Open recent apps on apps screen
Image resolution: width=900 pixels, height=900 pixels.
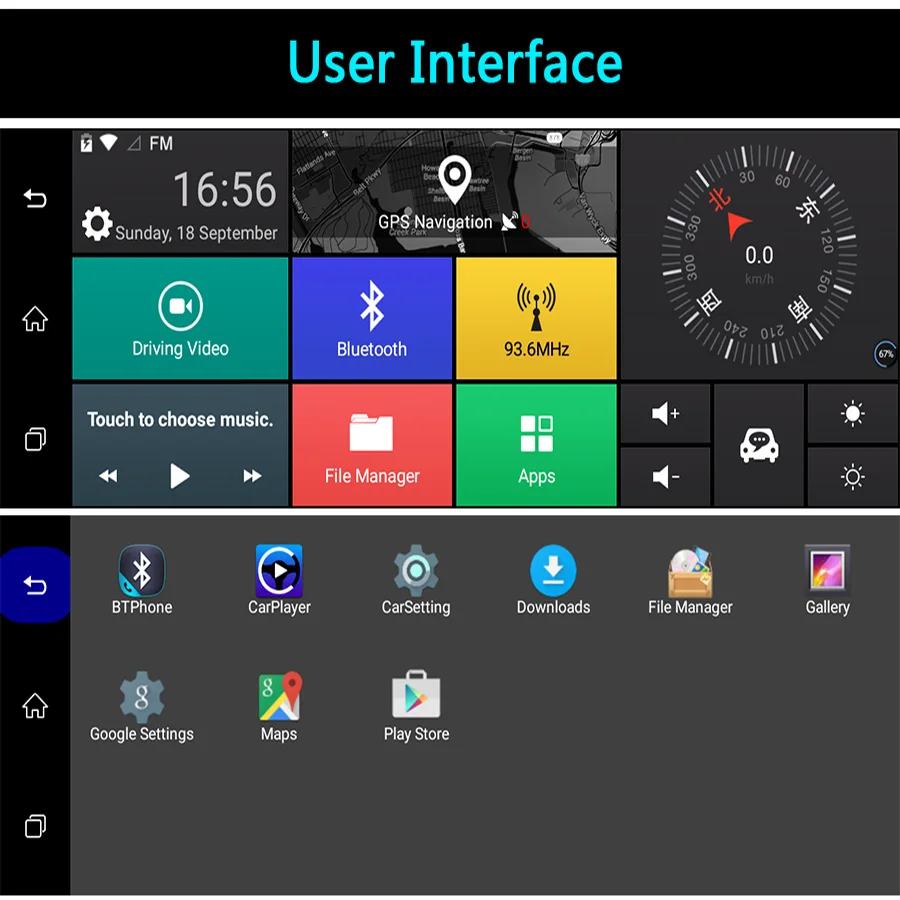pyautogui.click(x=35, y=826)
